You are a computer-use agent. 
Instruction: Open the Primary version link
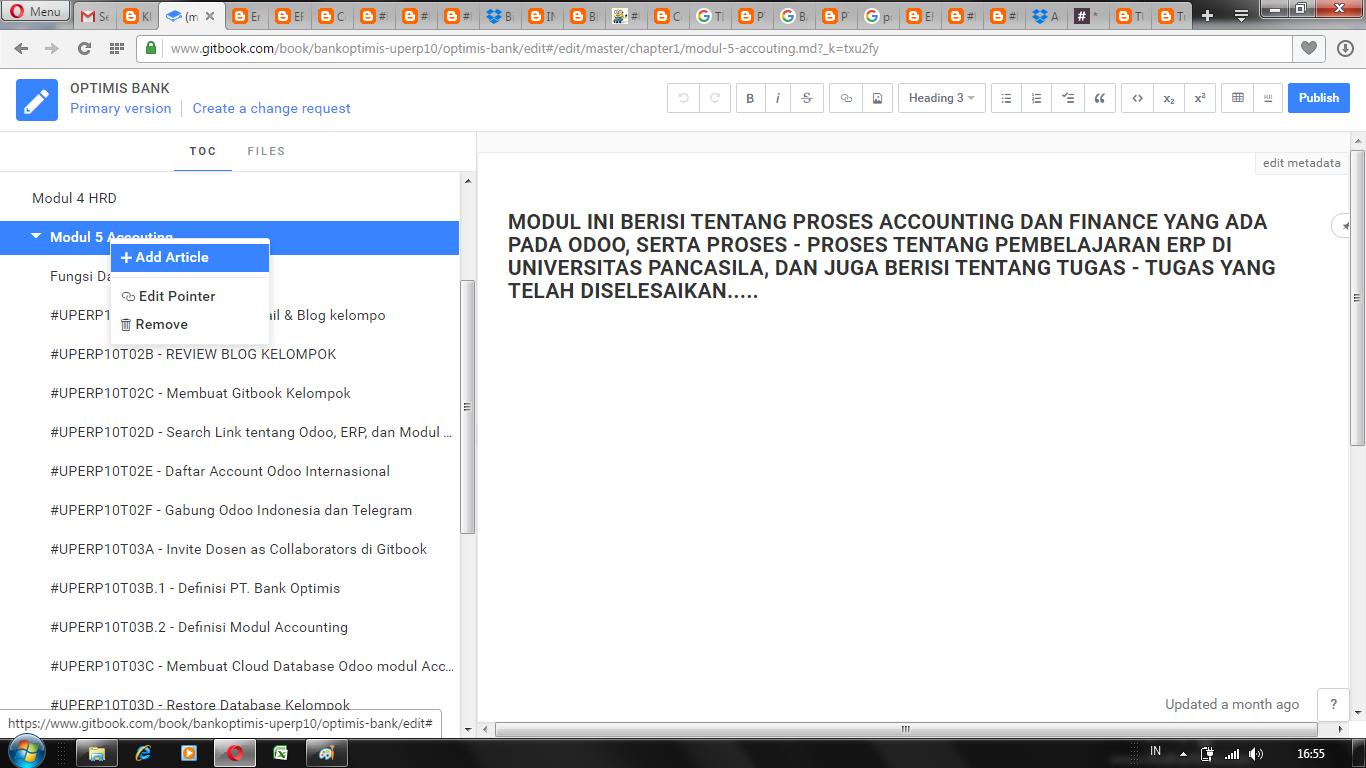point(120,108)
